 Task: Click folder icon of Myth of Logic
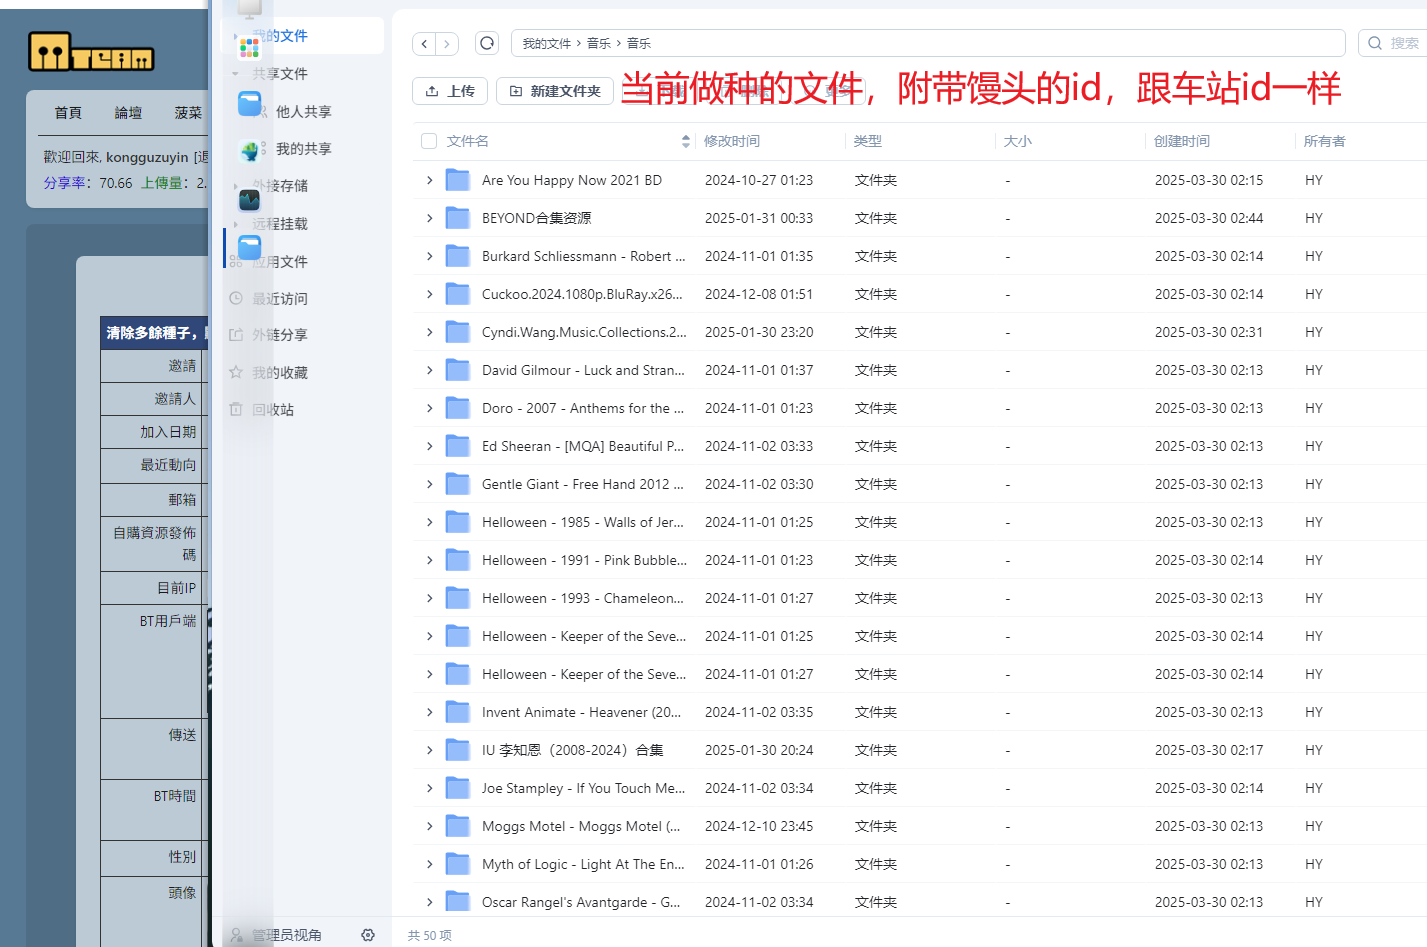458,864
